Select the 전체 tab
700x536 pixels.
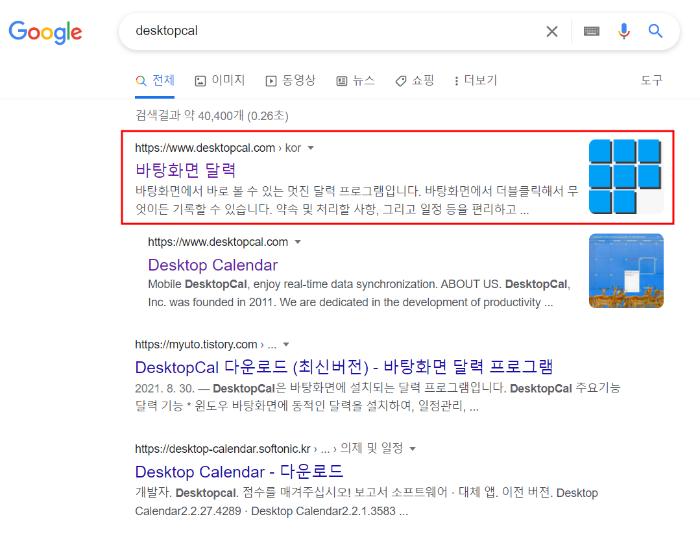154,80
